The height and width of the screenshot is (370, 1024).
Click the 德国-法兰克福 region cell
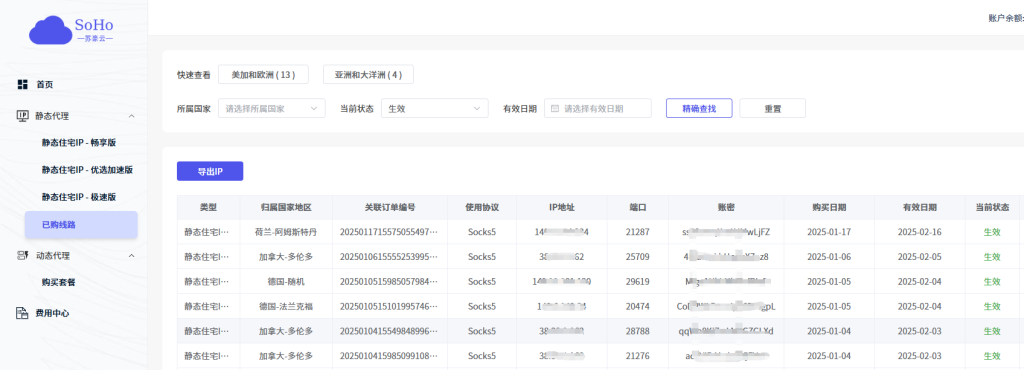286,306
